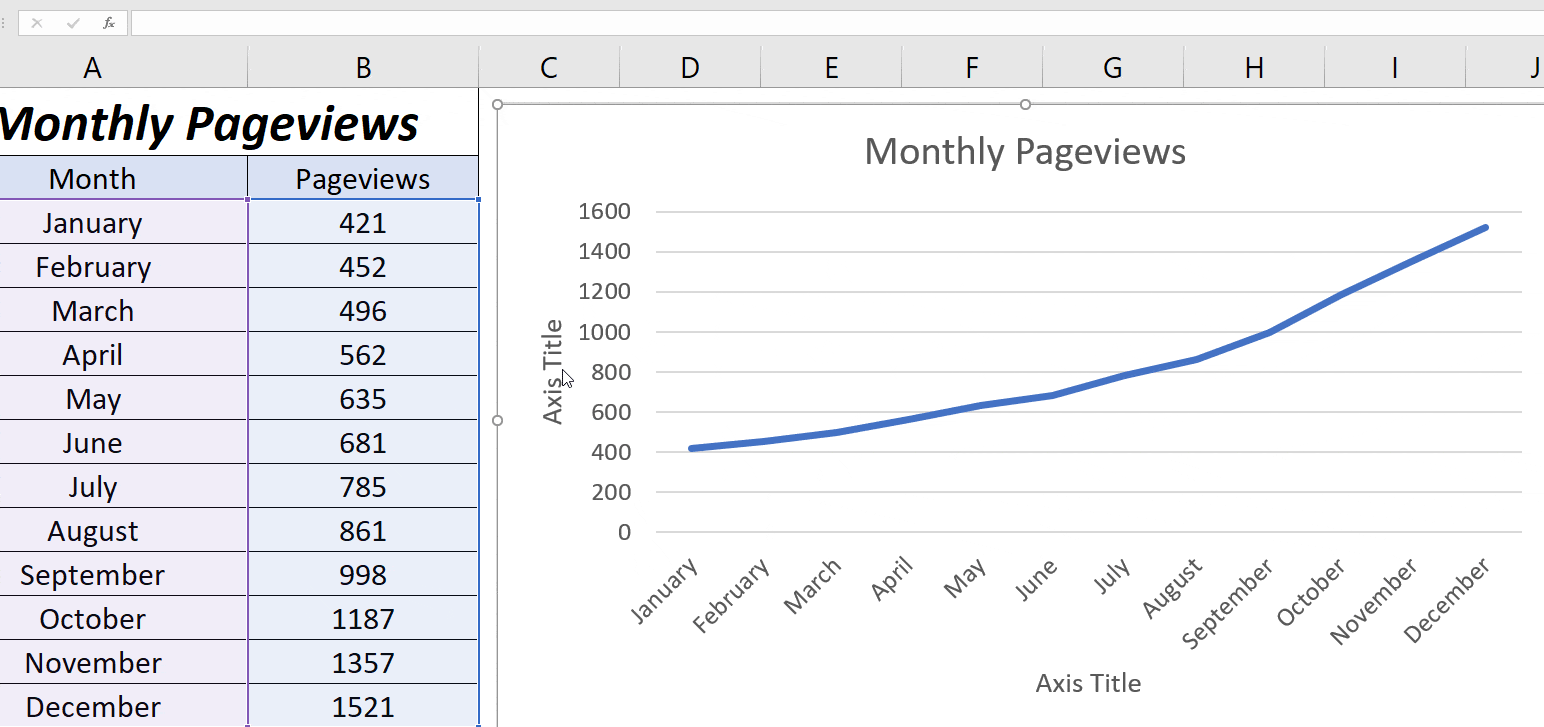Screen dimensions: 1544x727
Task: Click the Cancel X in the formula bar
Action: (x=37, y=23)
